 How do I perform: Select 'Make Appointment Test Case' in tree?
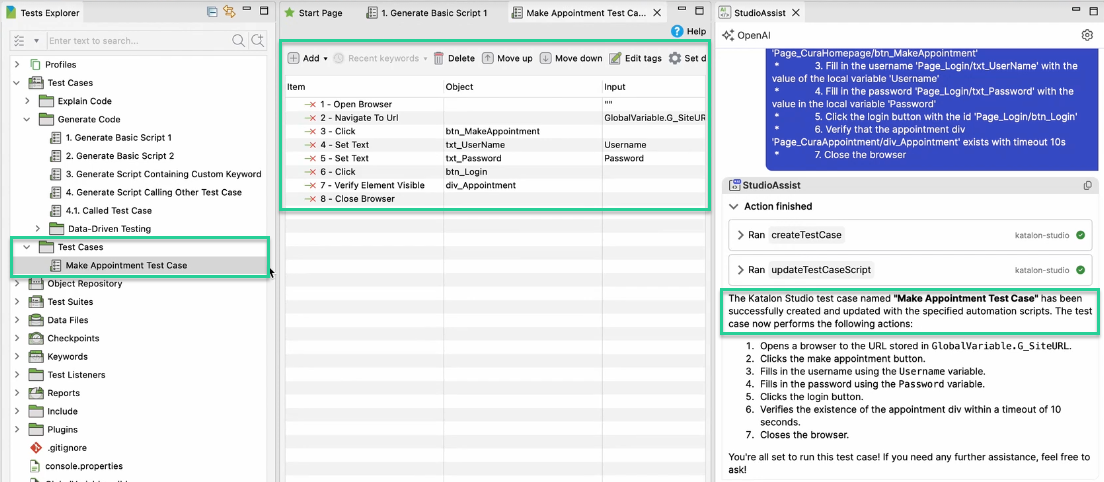click(x=126, y=265)
